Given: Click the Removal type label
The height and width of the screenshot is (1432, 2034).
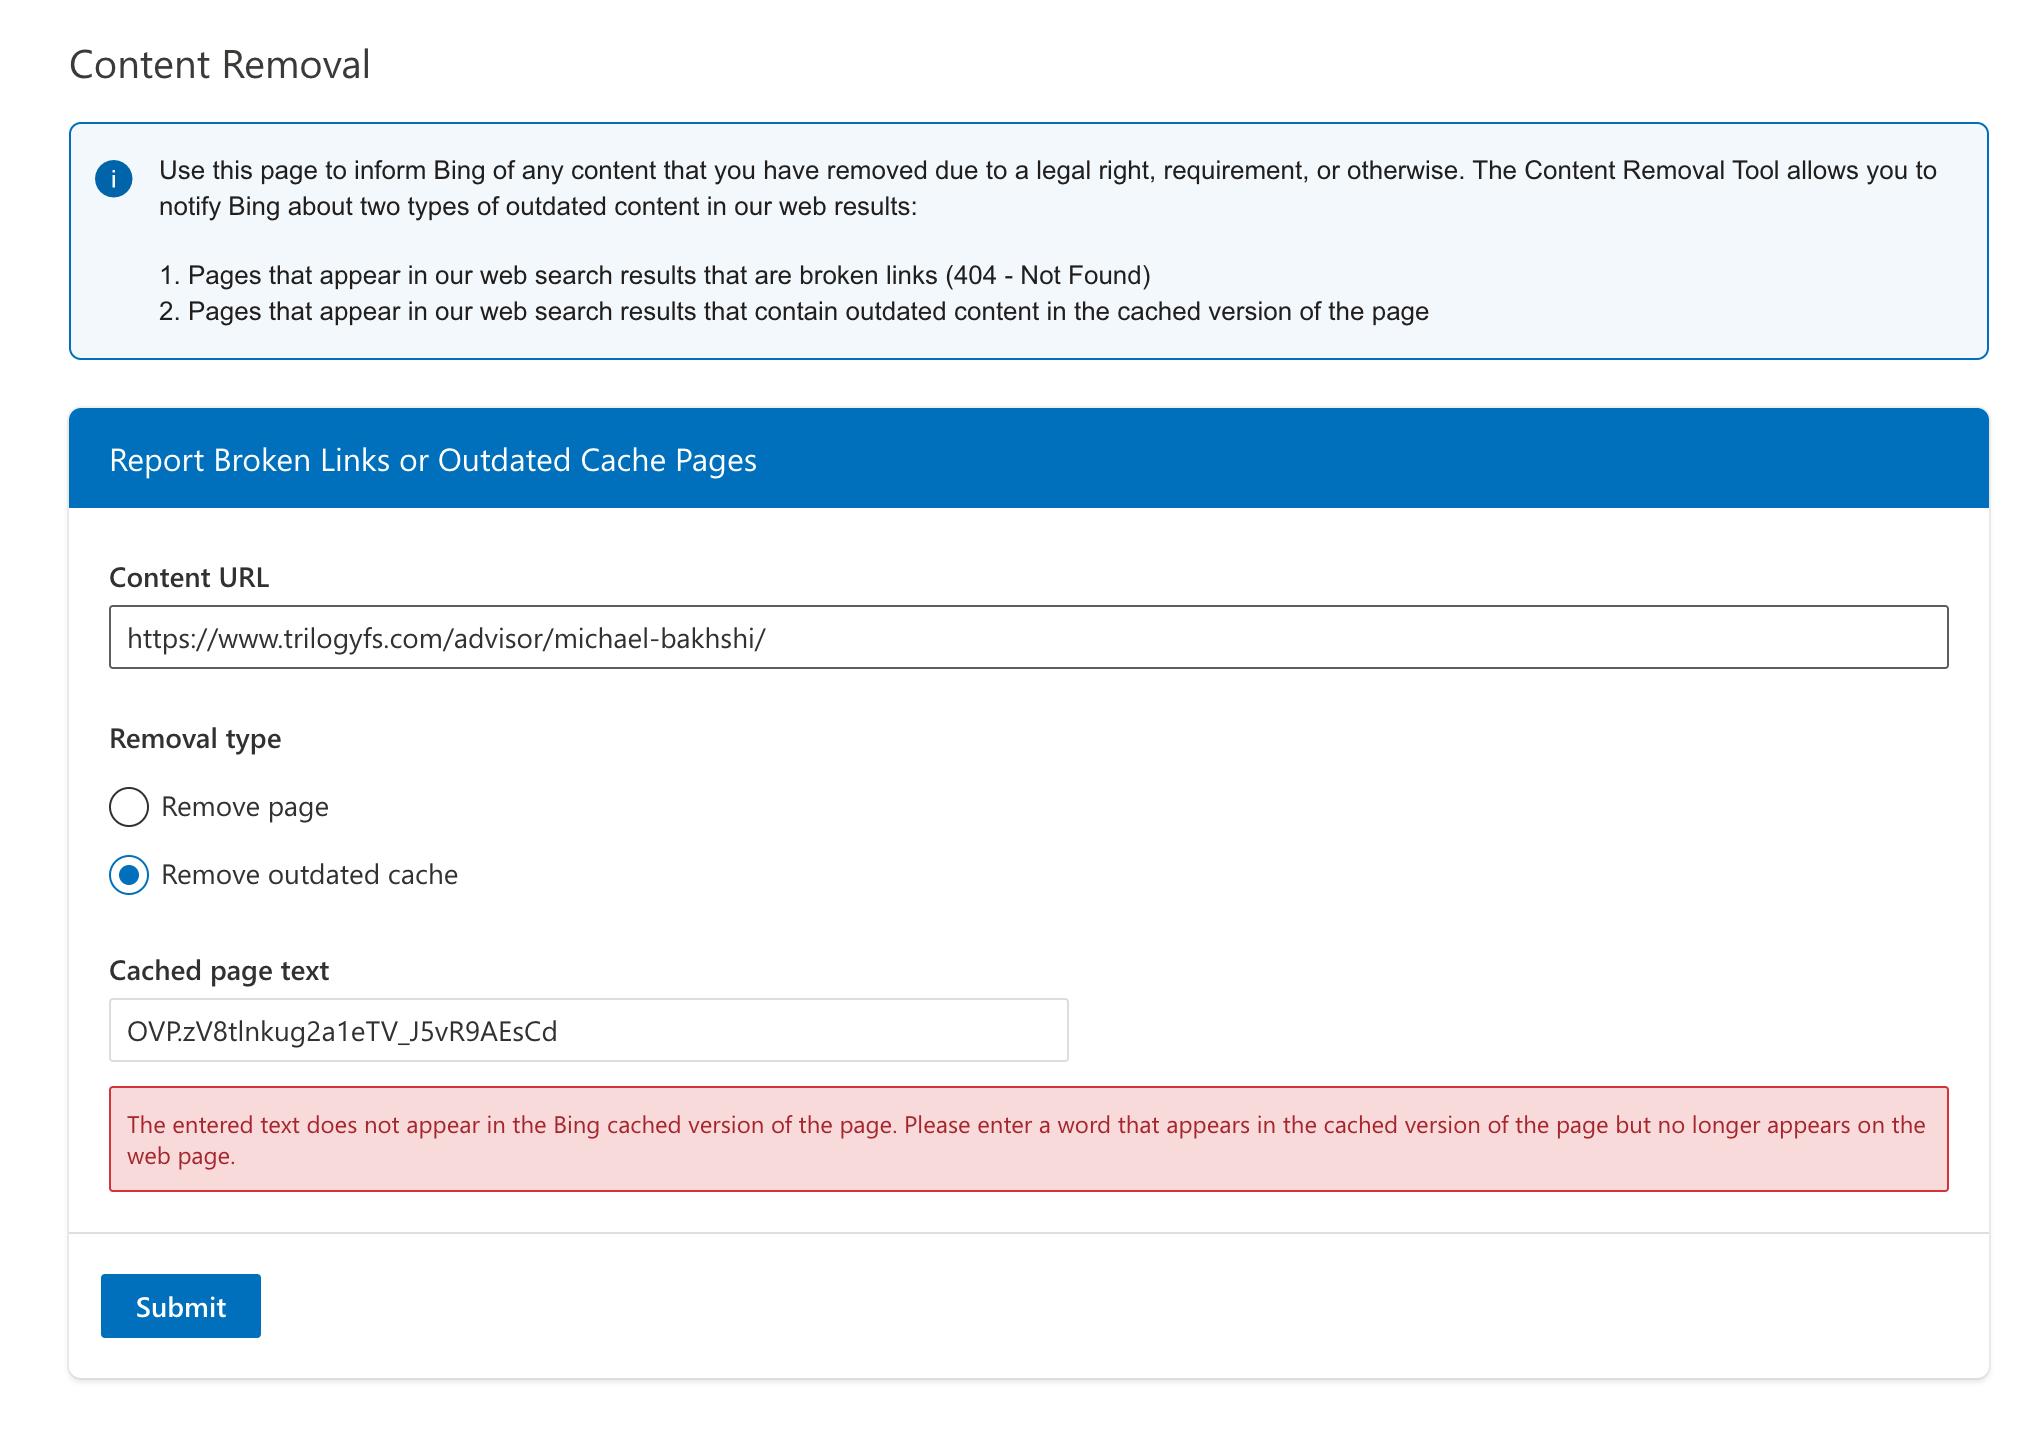Looking at the screenshot, I should pos(195,739).
